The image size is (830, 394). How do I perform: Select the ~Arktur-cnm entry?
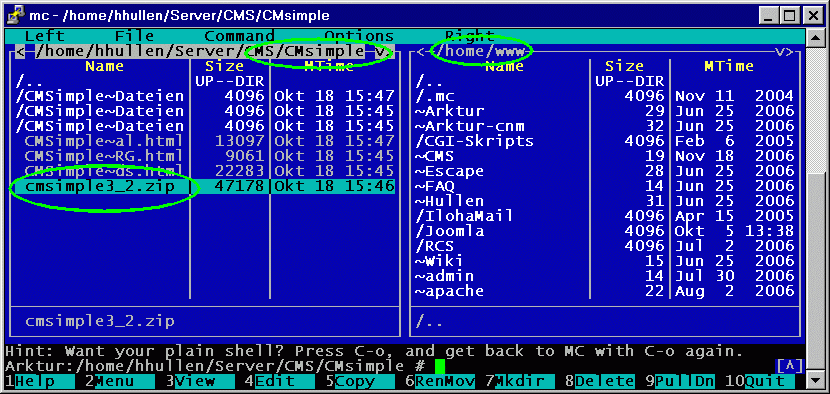click(x=605, y=126)
